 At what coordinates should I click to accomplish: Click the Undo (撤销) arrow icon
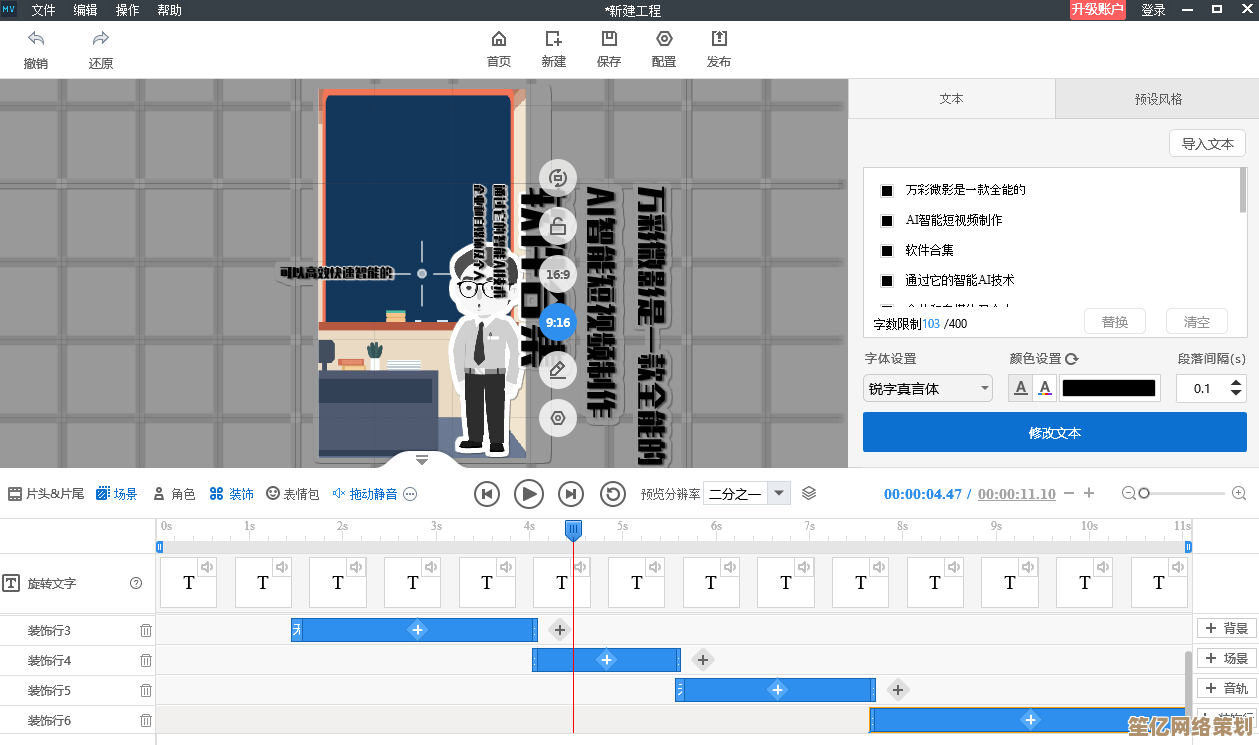[x=36, y=40]
